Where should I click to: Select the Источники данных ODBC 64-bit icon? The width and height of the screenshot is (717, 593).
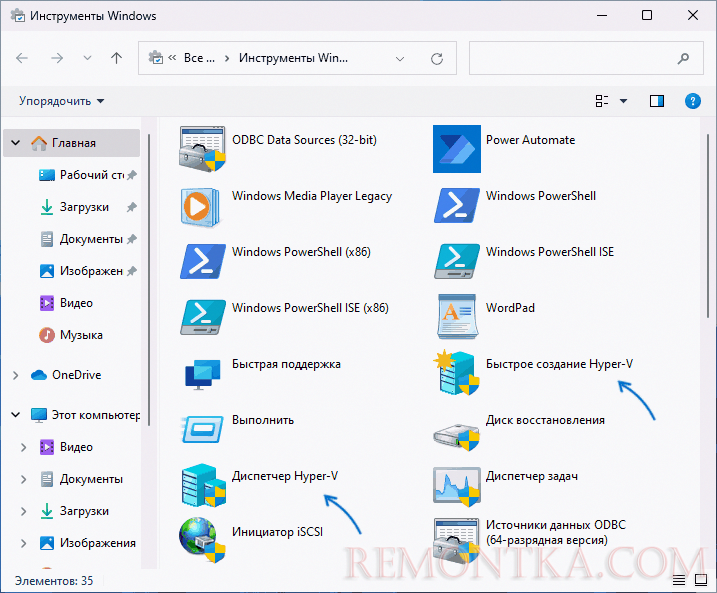(456, 540)
